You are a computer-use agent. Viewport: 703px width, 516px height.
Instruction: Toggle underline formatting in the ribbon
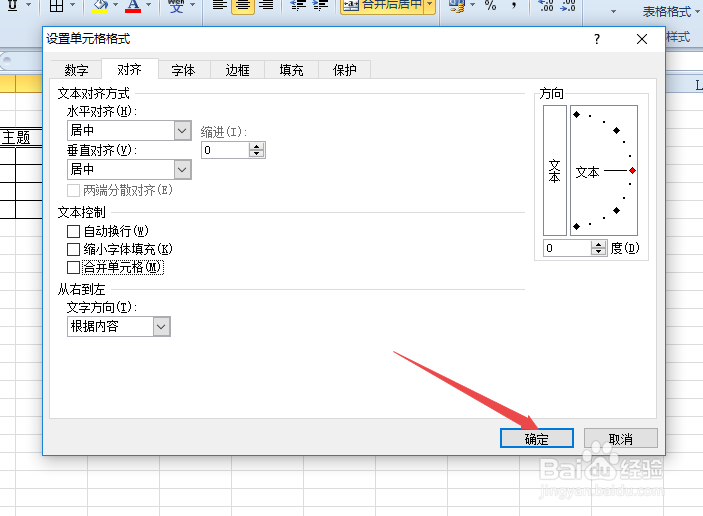tap(13, 5)
